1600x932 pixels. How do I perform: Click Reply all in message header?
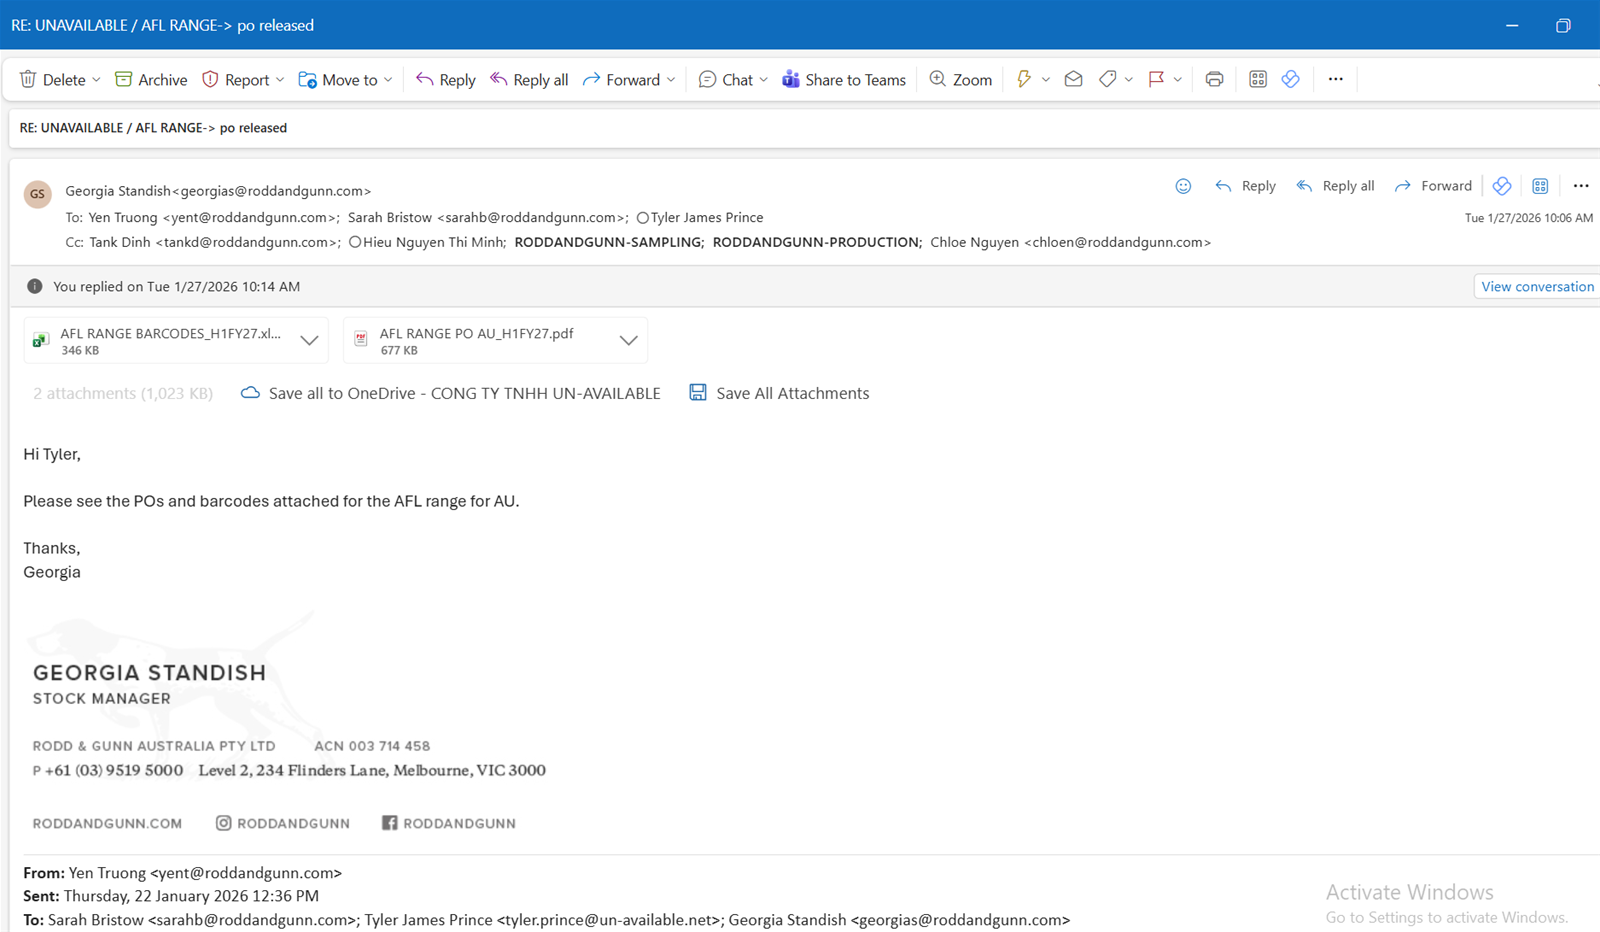pyautogui.click(x=1335, y=186)
